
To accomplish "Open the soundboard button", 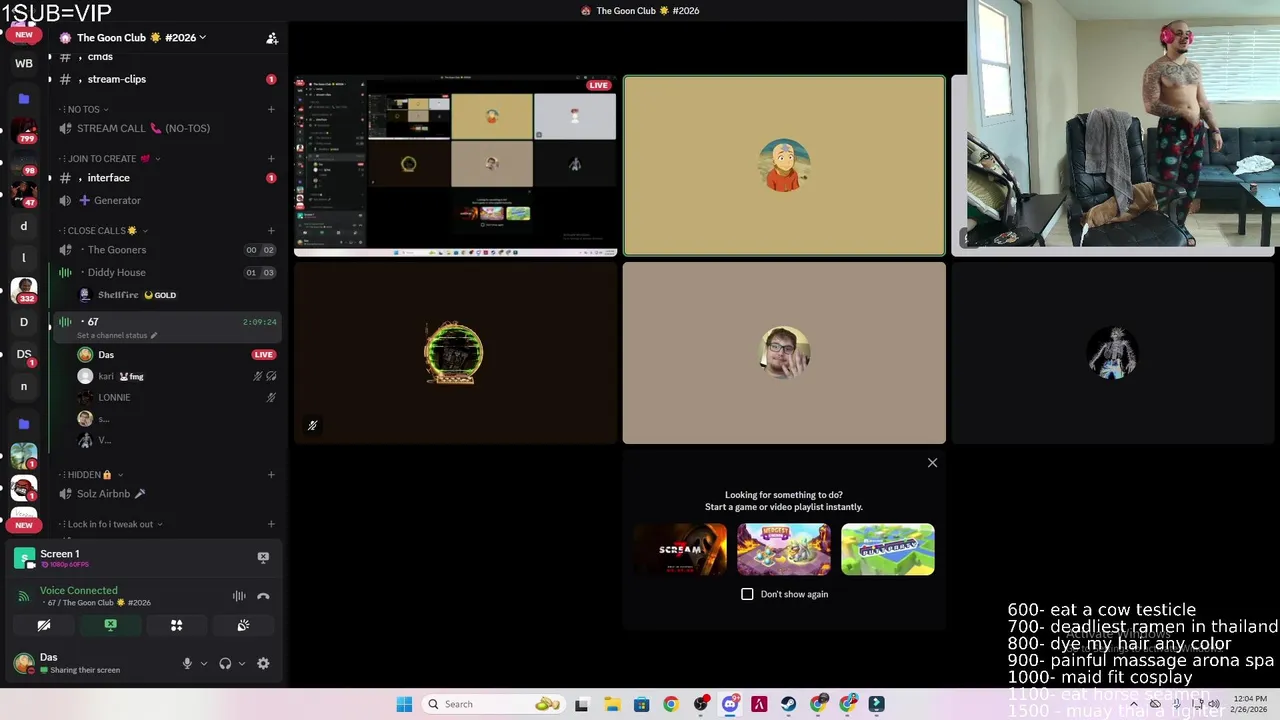I will point(243,625).
